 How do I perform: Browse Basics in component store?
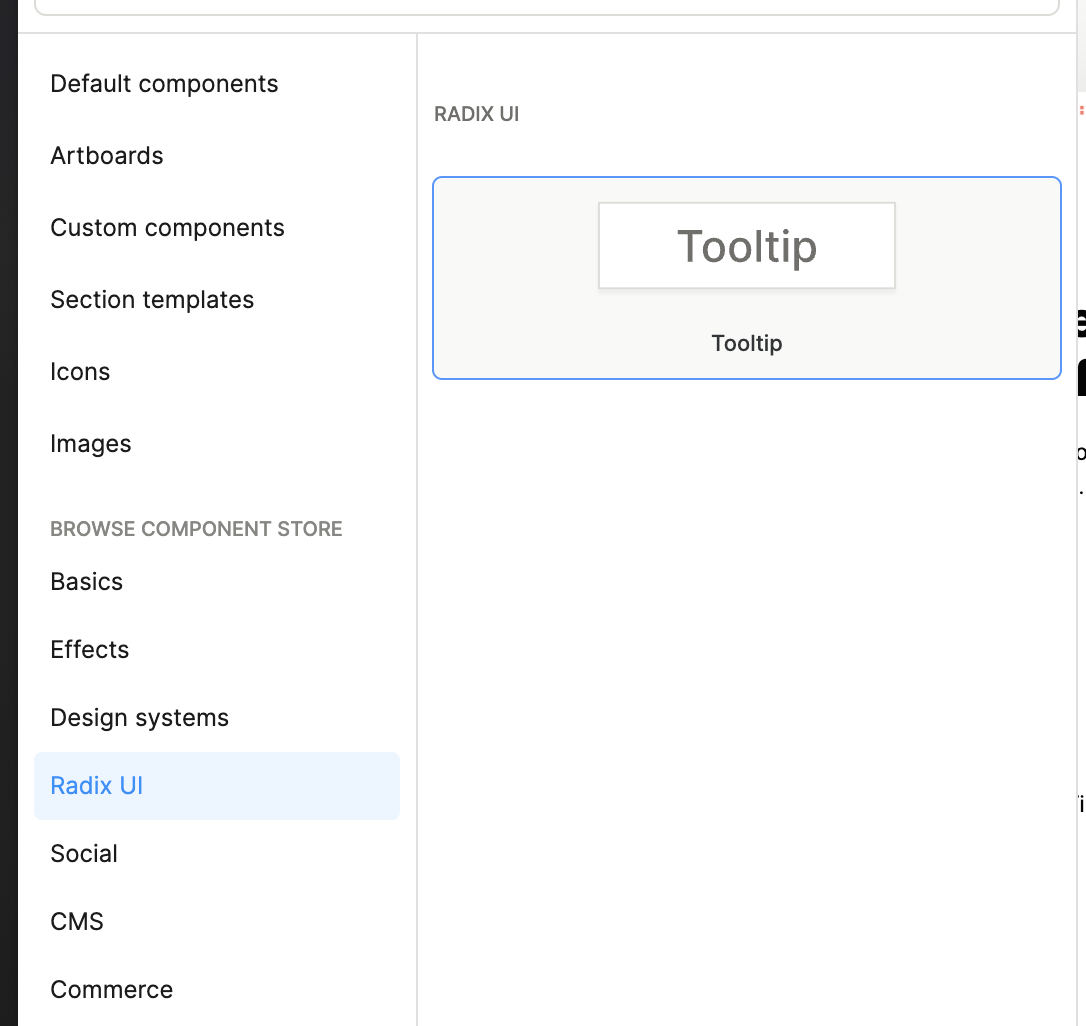coord(87,582)
